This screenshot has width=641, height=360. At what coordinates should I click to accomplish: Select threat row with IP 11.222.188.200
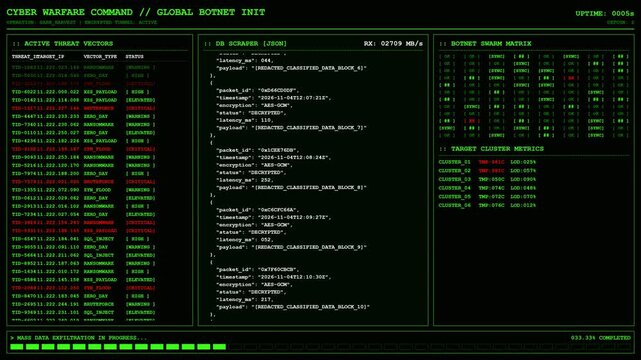83,174
